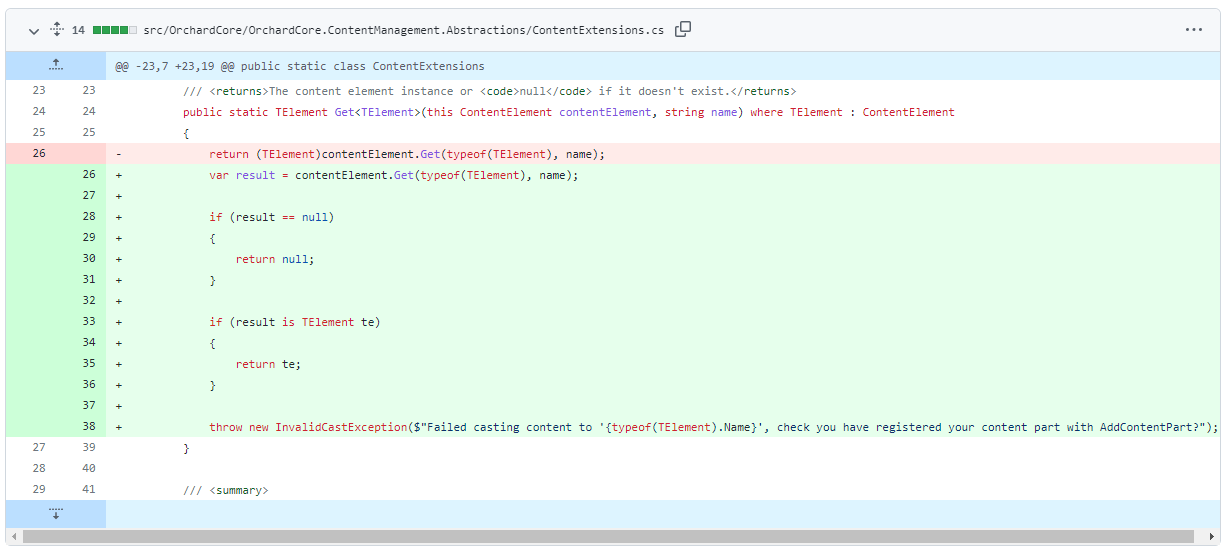Select the throw new InvalidCastException line

click(714, 427)
